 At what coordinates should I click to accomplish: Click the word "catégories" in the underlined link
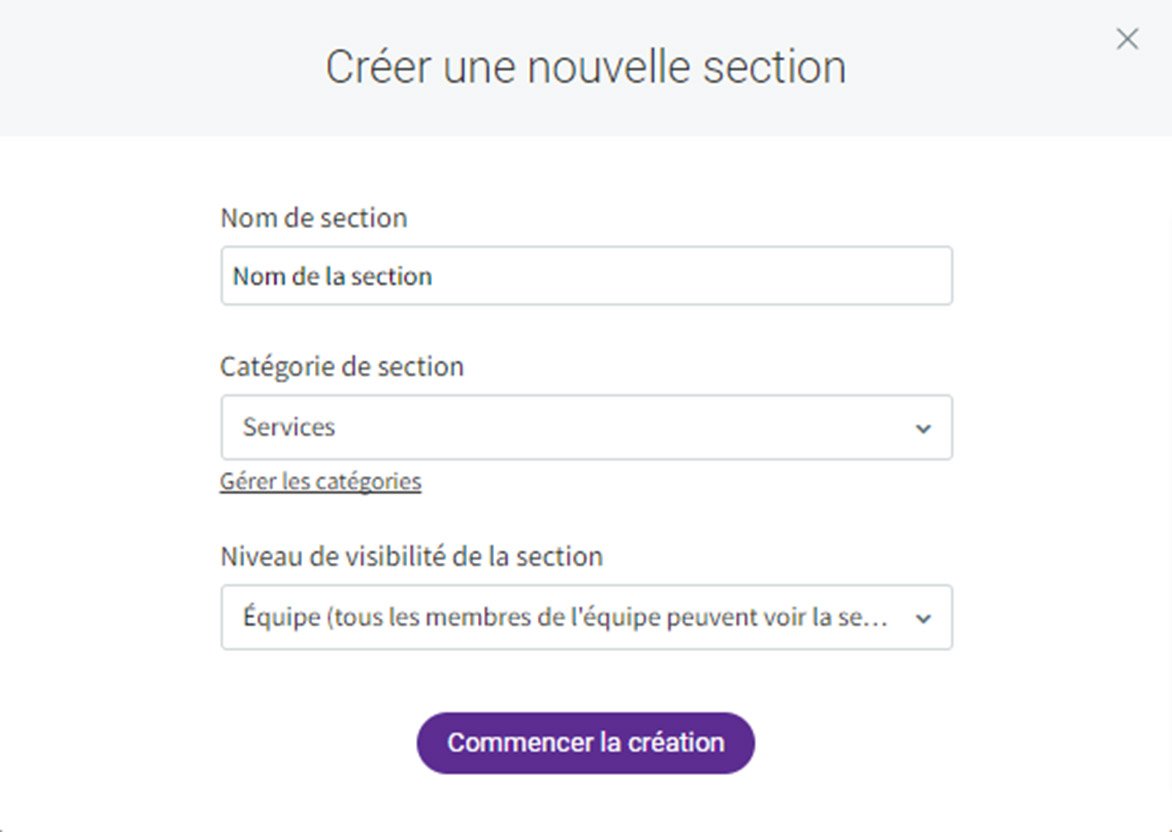pos(368,482)
